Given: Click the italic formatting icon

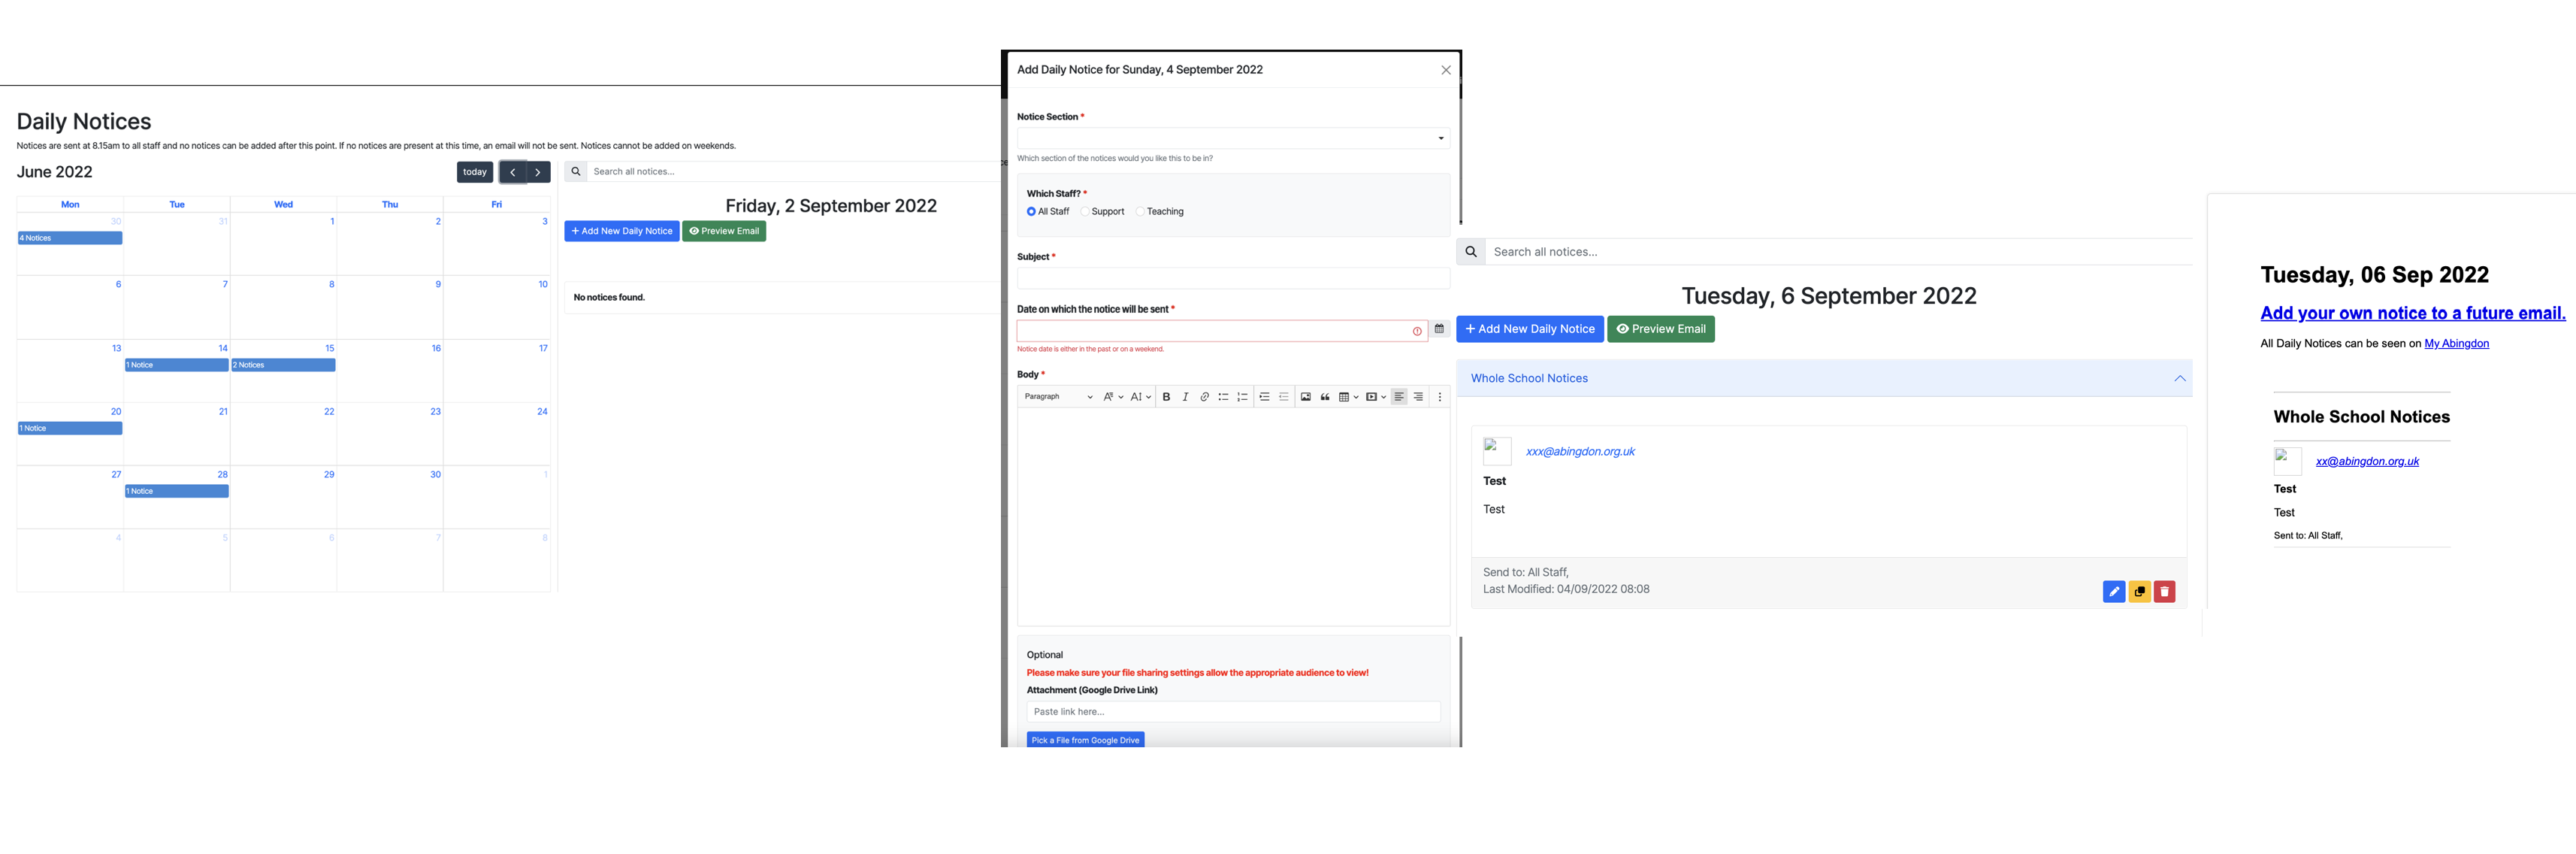Looking at the screenshot, I should [x=1185, y=397].
